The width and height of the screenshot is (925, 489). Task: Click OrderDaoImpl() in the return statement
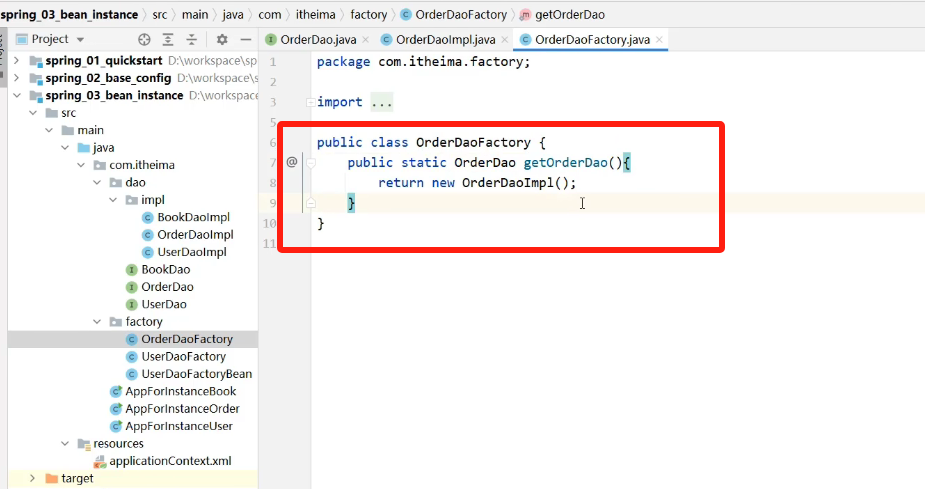(515, 183)
